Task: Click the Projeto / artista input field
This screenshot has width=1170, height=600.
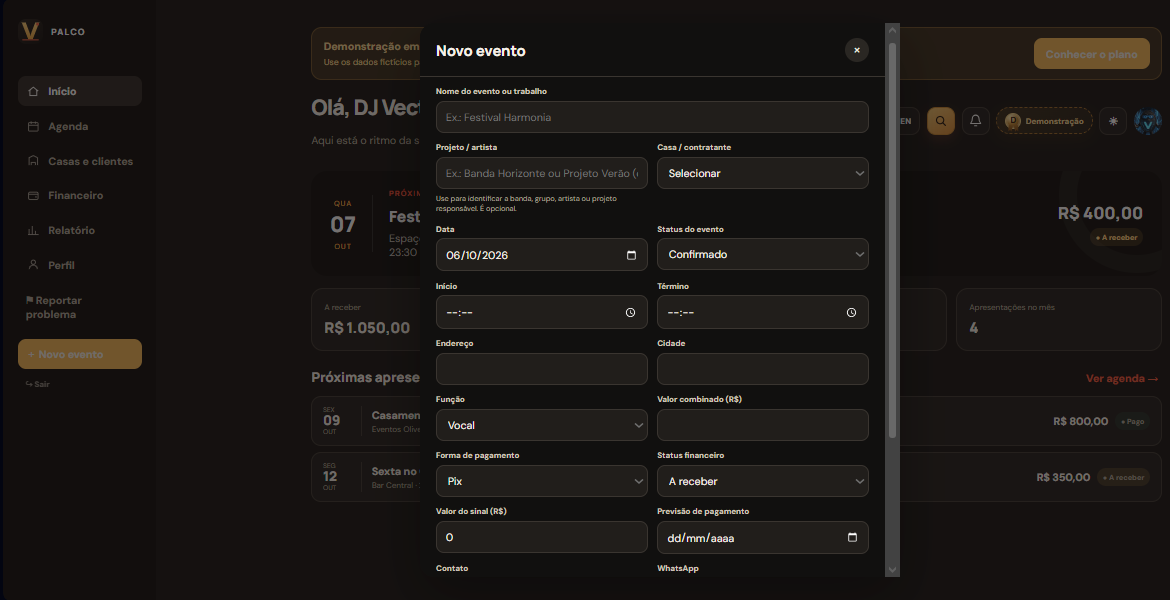Action: tap(542, 173)
